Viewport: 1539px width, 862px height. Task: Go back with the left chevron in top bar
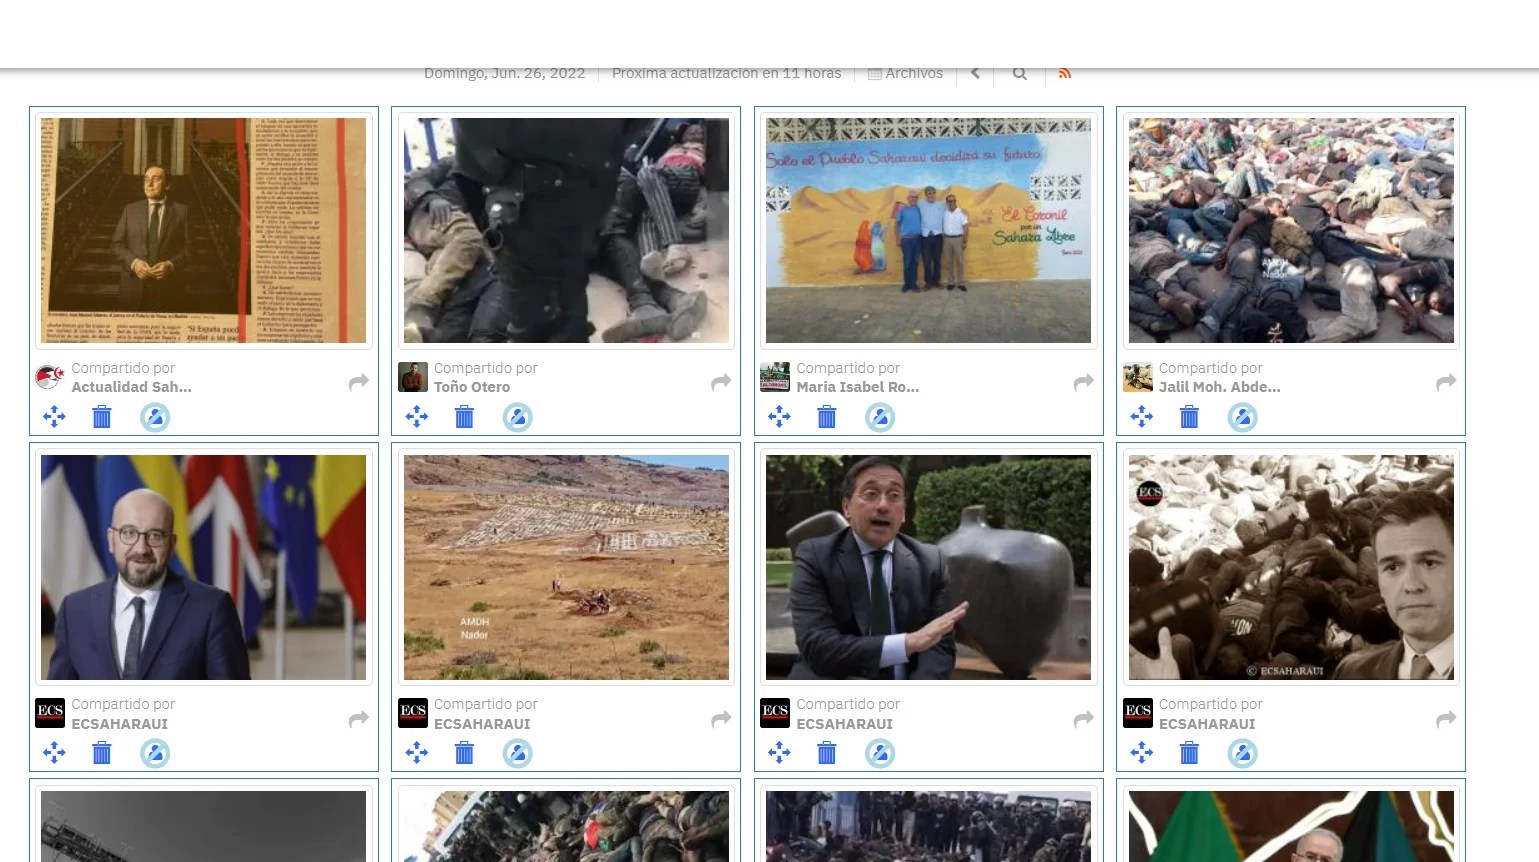point(975,73)
